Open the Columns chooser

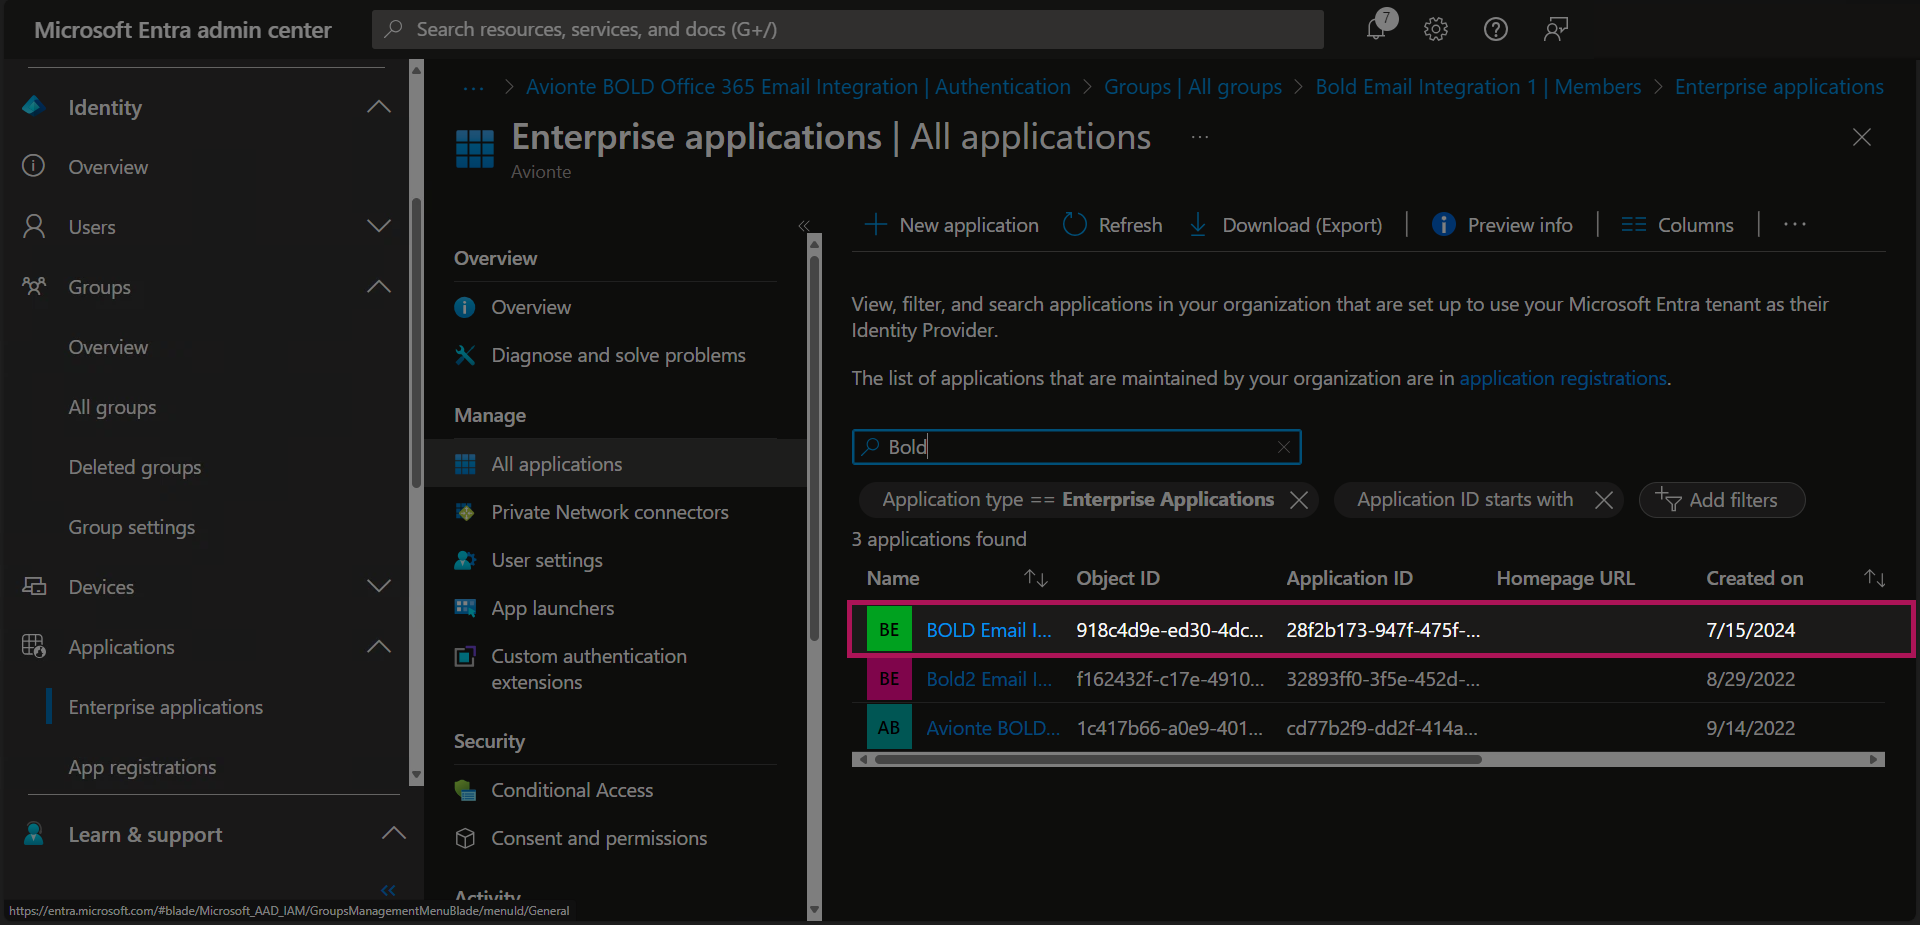tap(1677, 225)
